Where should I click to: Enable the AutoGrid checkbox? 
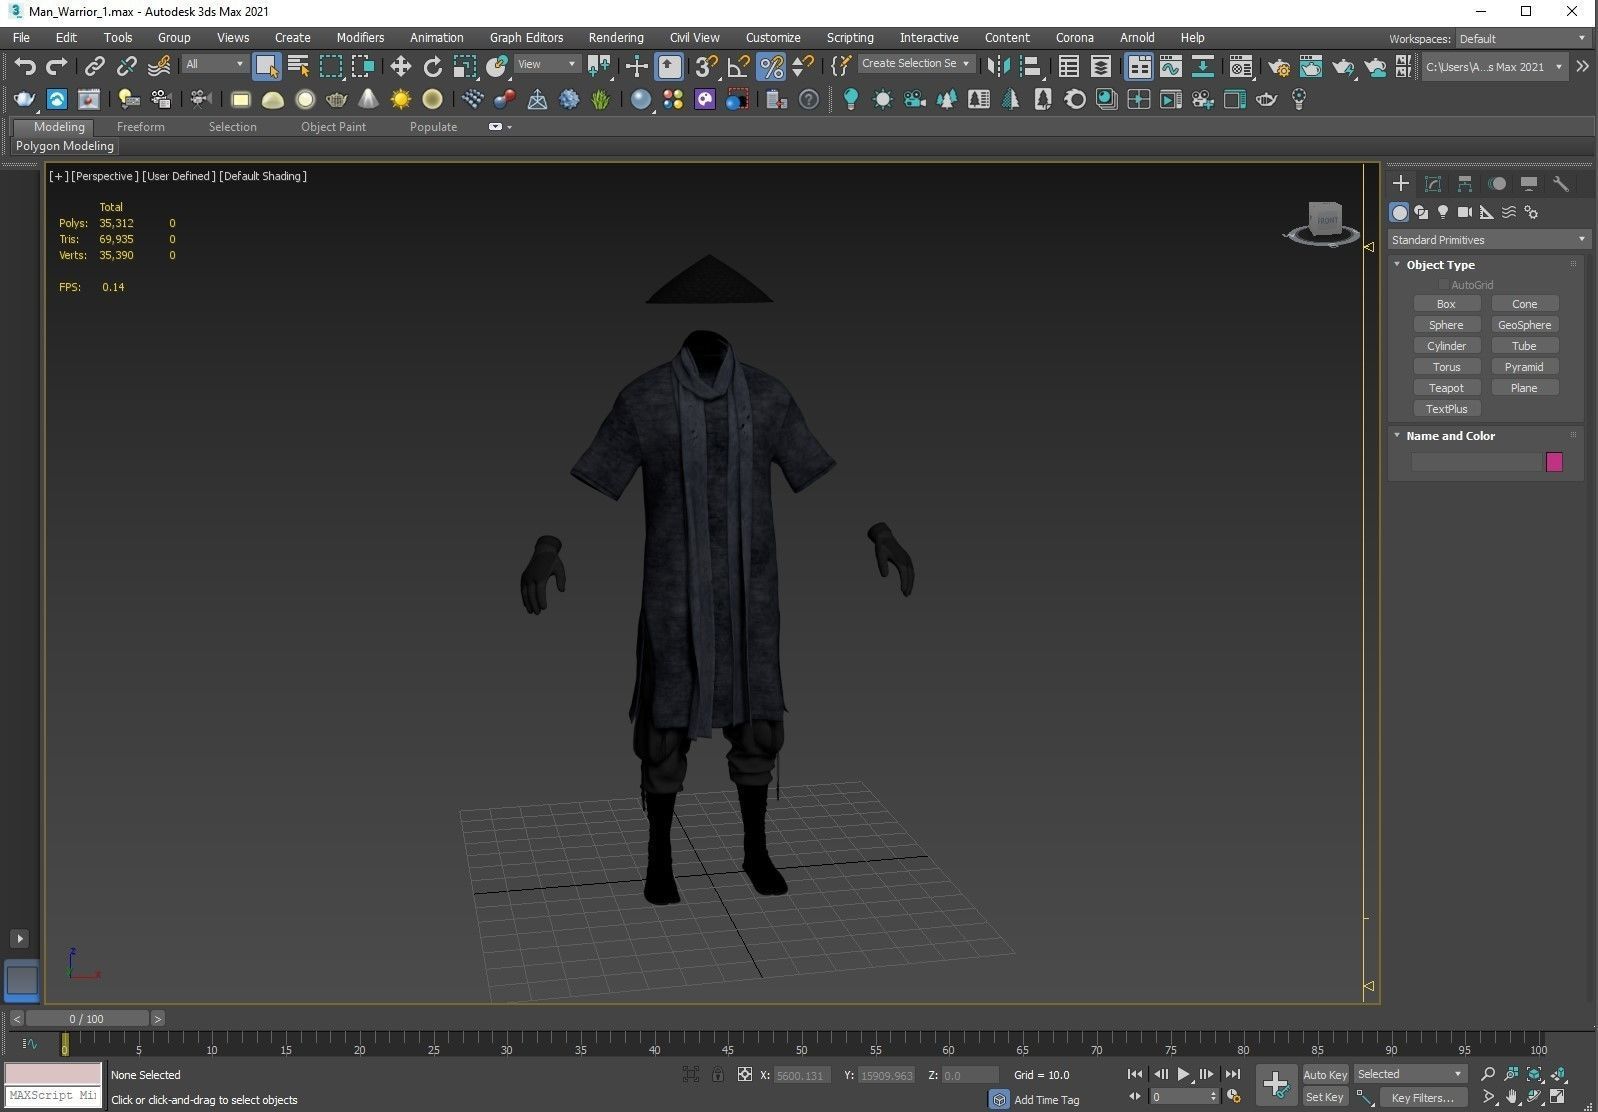coord(1443,285)
